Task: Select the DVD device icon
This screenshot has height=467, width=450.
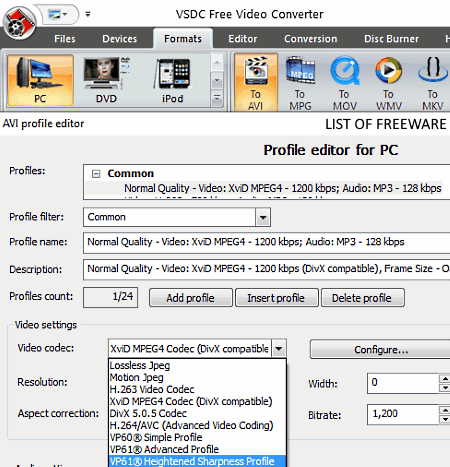Action: [x=106, y=80]
